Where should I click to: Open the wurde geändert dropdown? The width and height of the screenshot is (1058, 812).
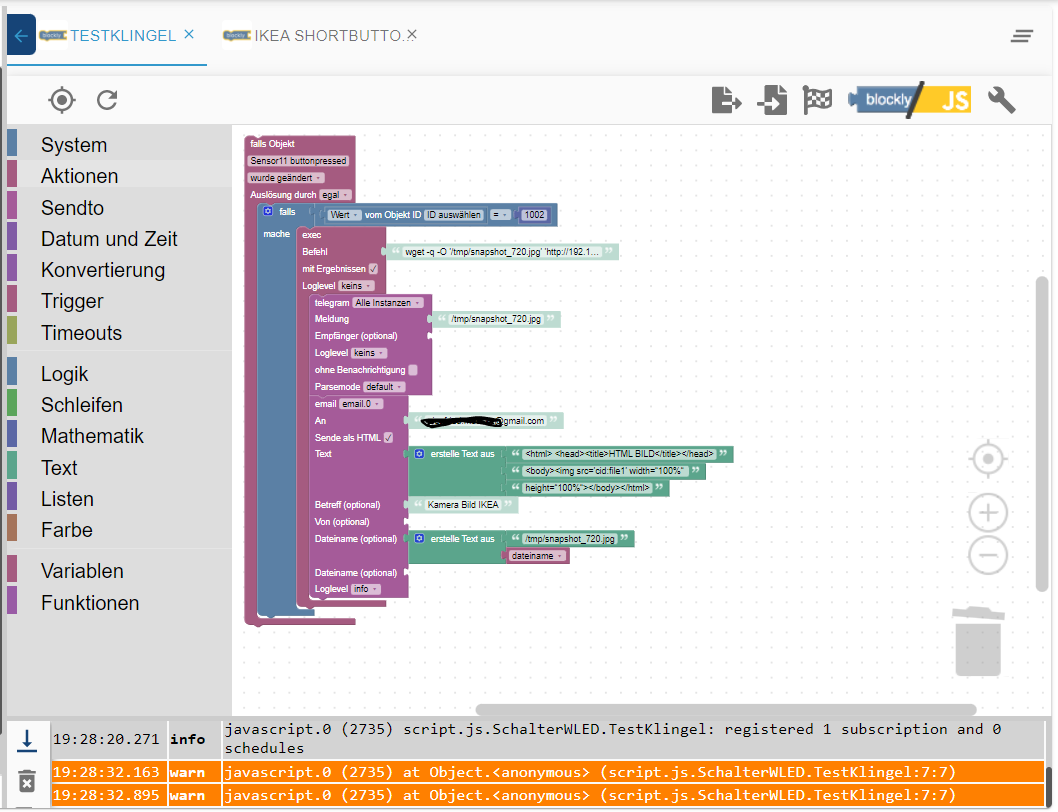[286, 178]
